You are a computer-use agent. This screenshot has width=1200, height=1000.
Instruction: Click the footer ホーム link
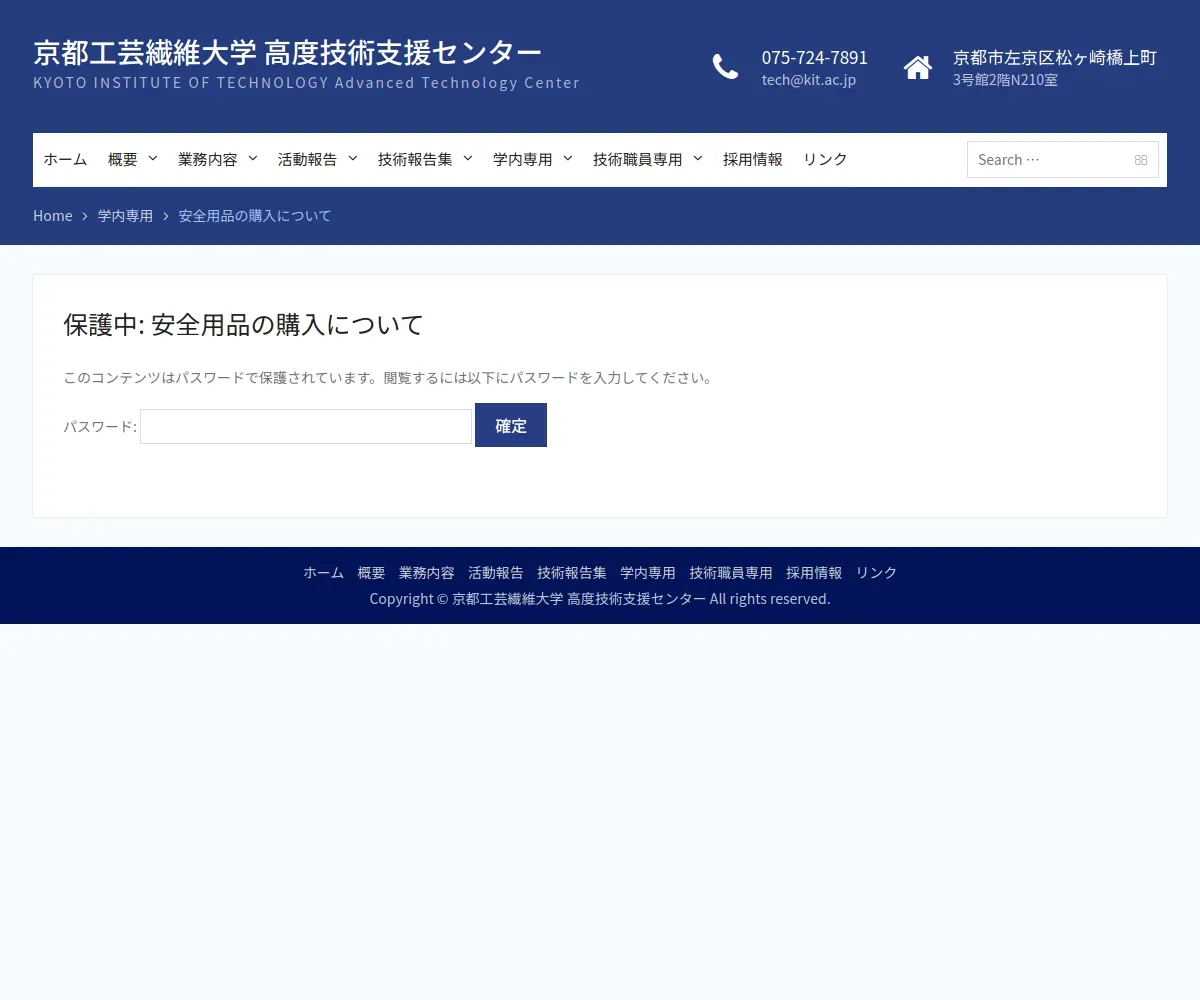point(324,573)
